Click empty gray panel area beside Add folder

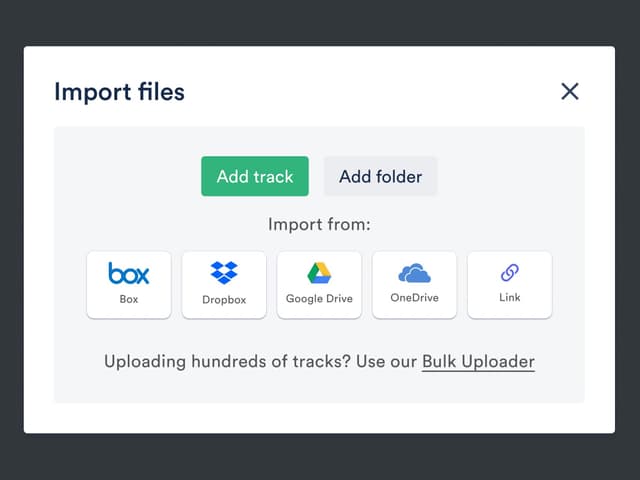(510, 176)
